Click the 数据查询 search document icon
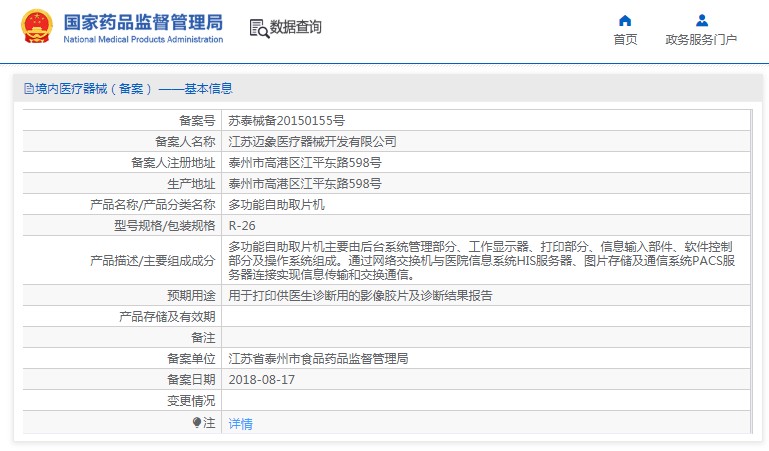Image resolution: width=769 pixels, height=451 pixels. (x=259, y=28)
